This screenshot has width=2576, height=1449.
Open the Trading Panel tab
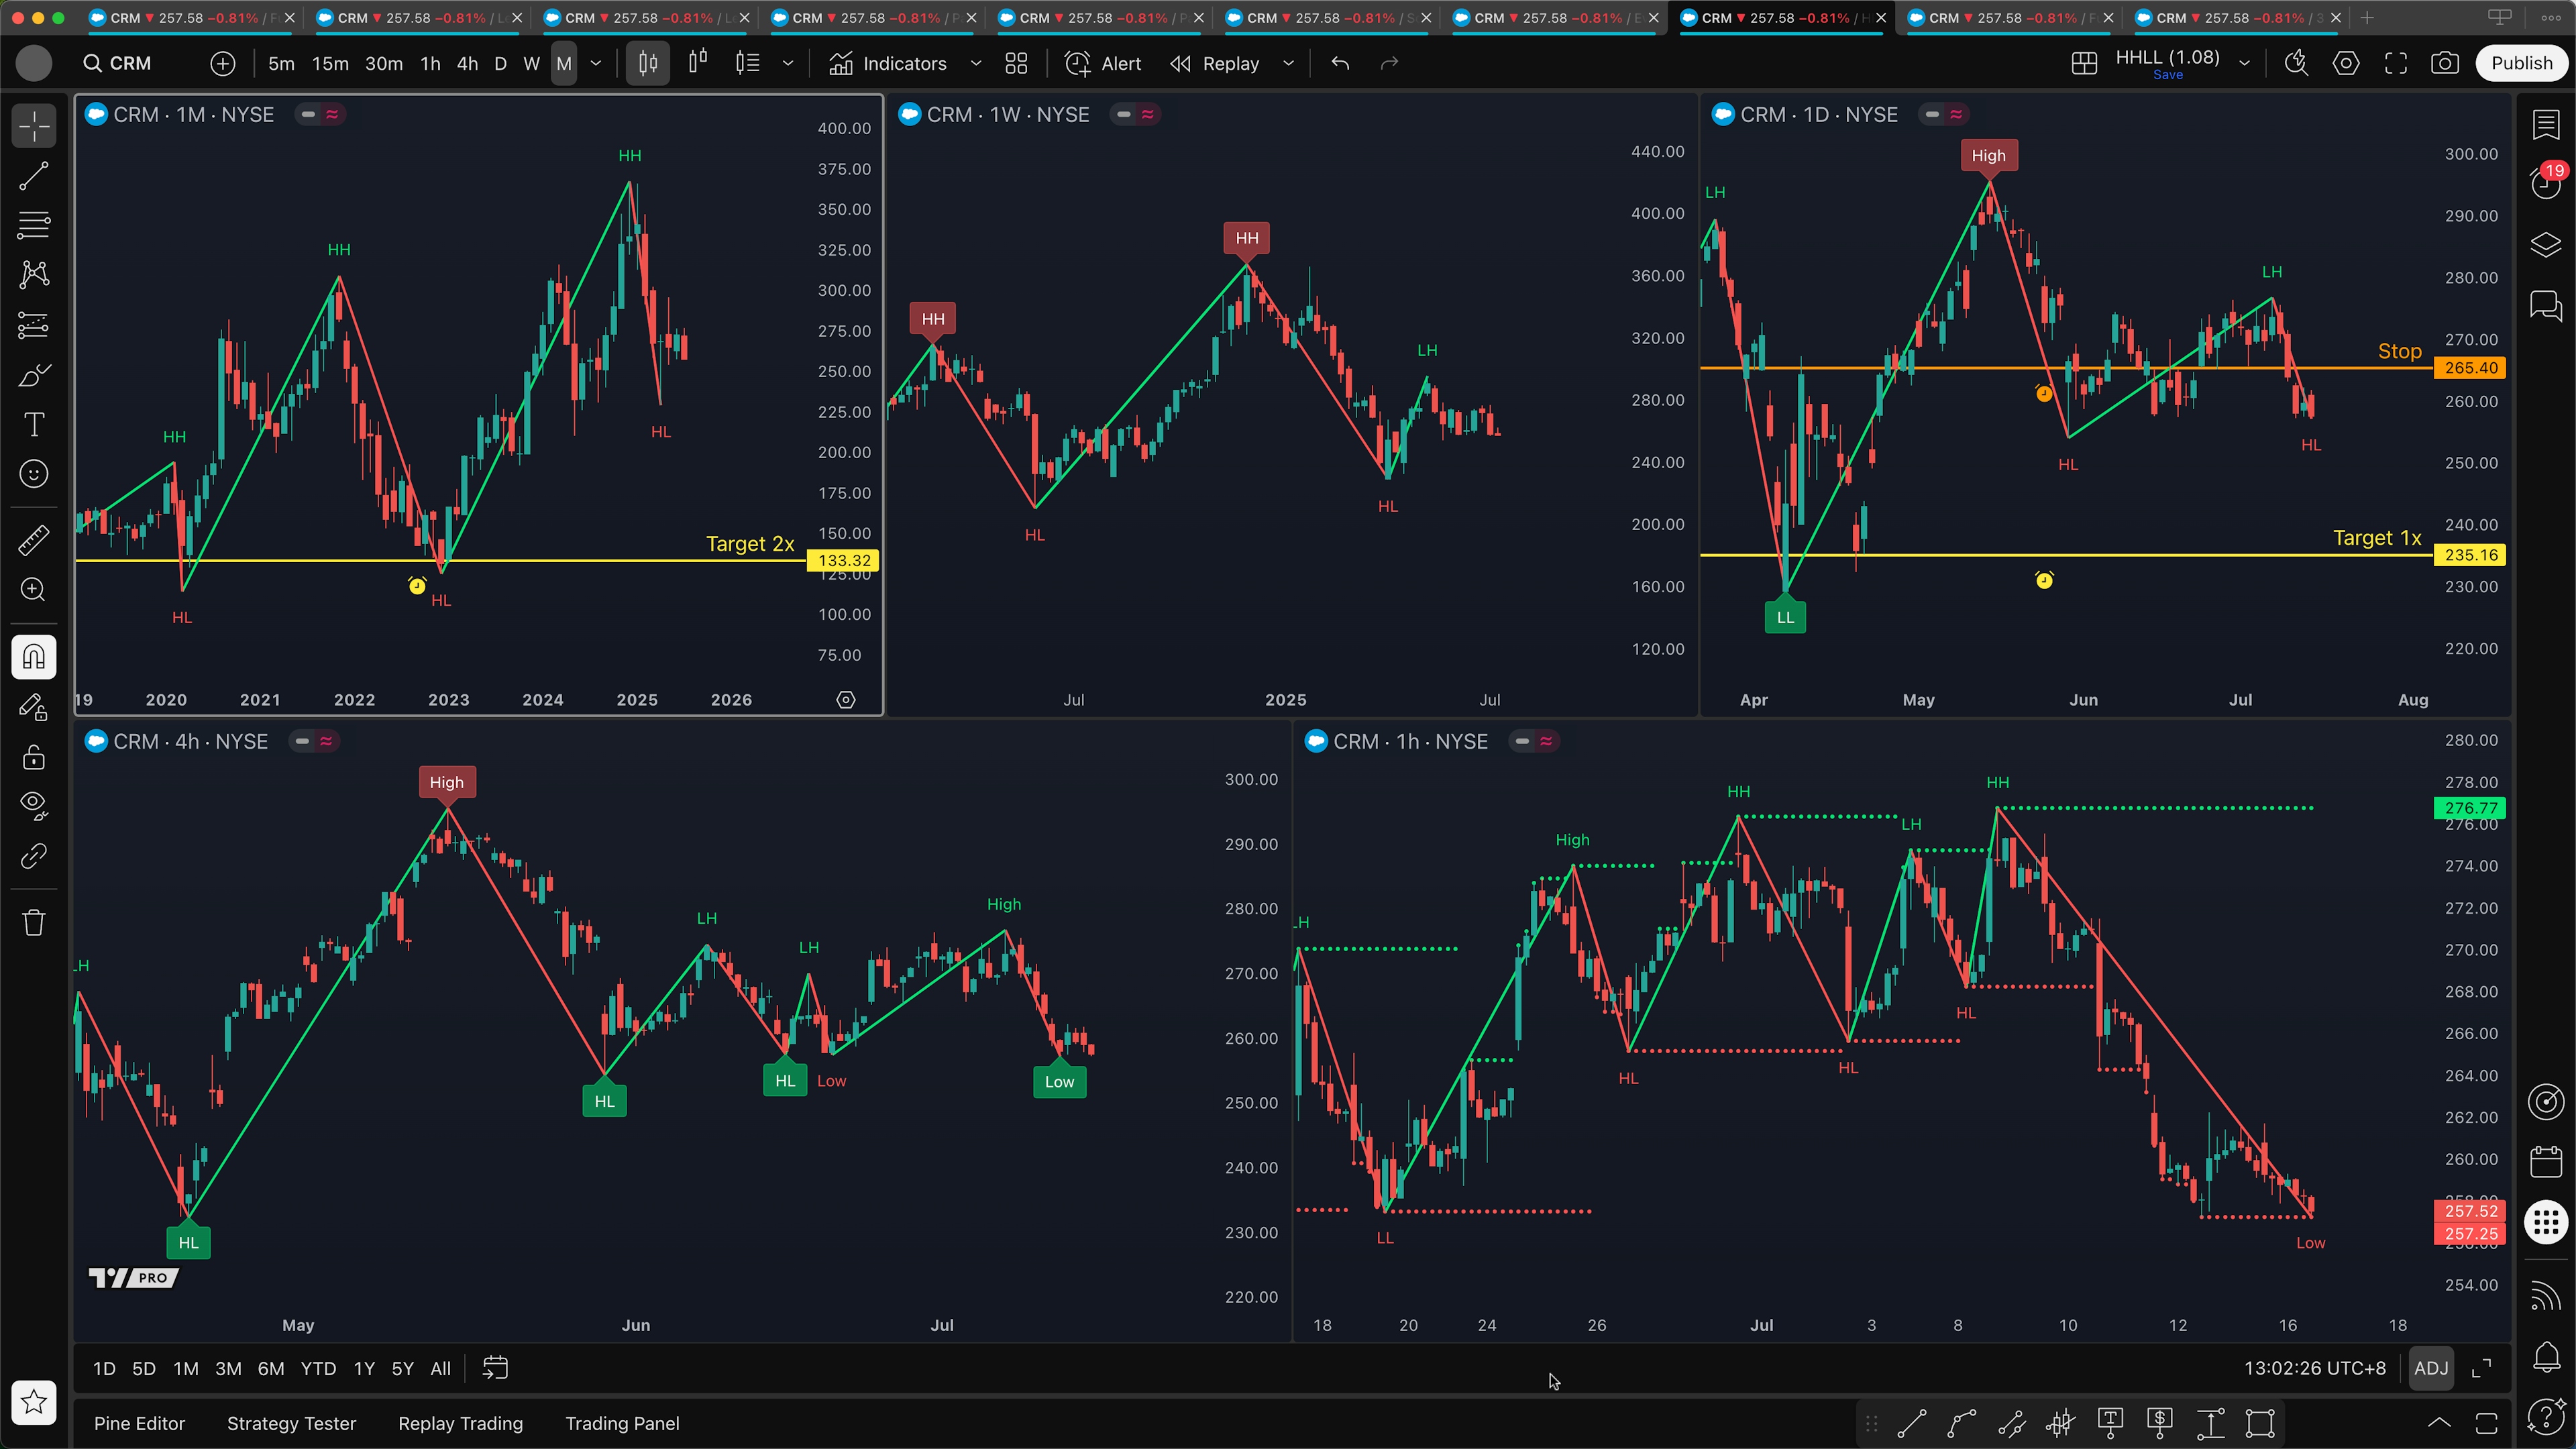pos(622,1423)
